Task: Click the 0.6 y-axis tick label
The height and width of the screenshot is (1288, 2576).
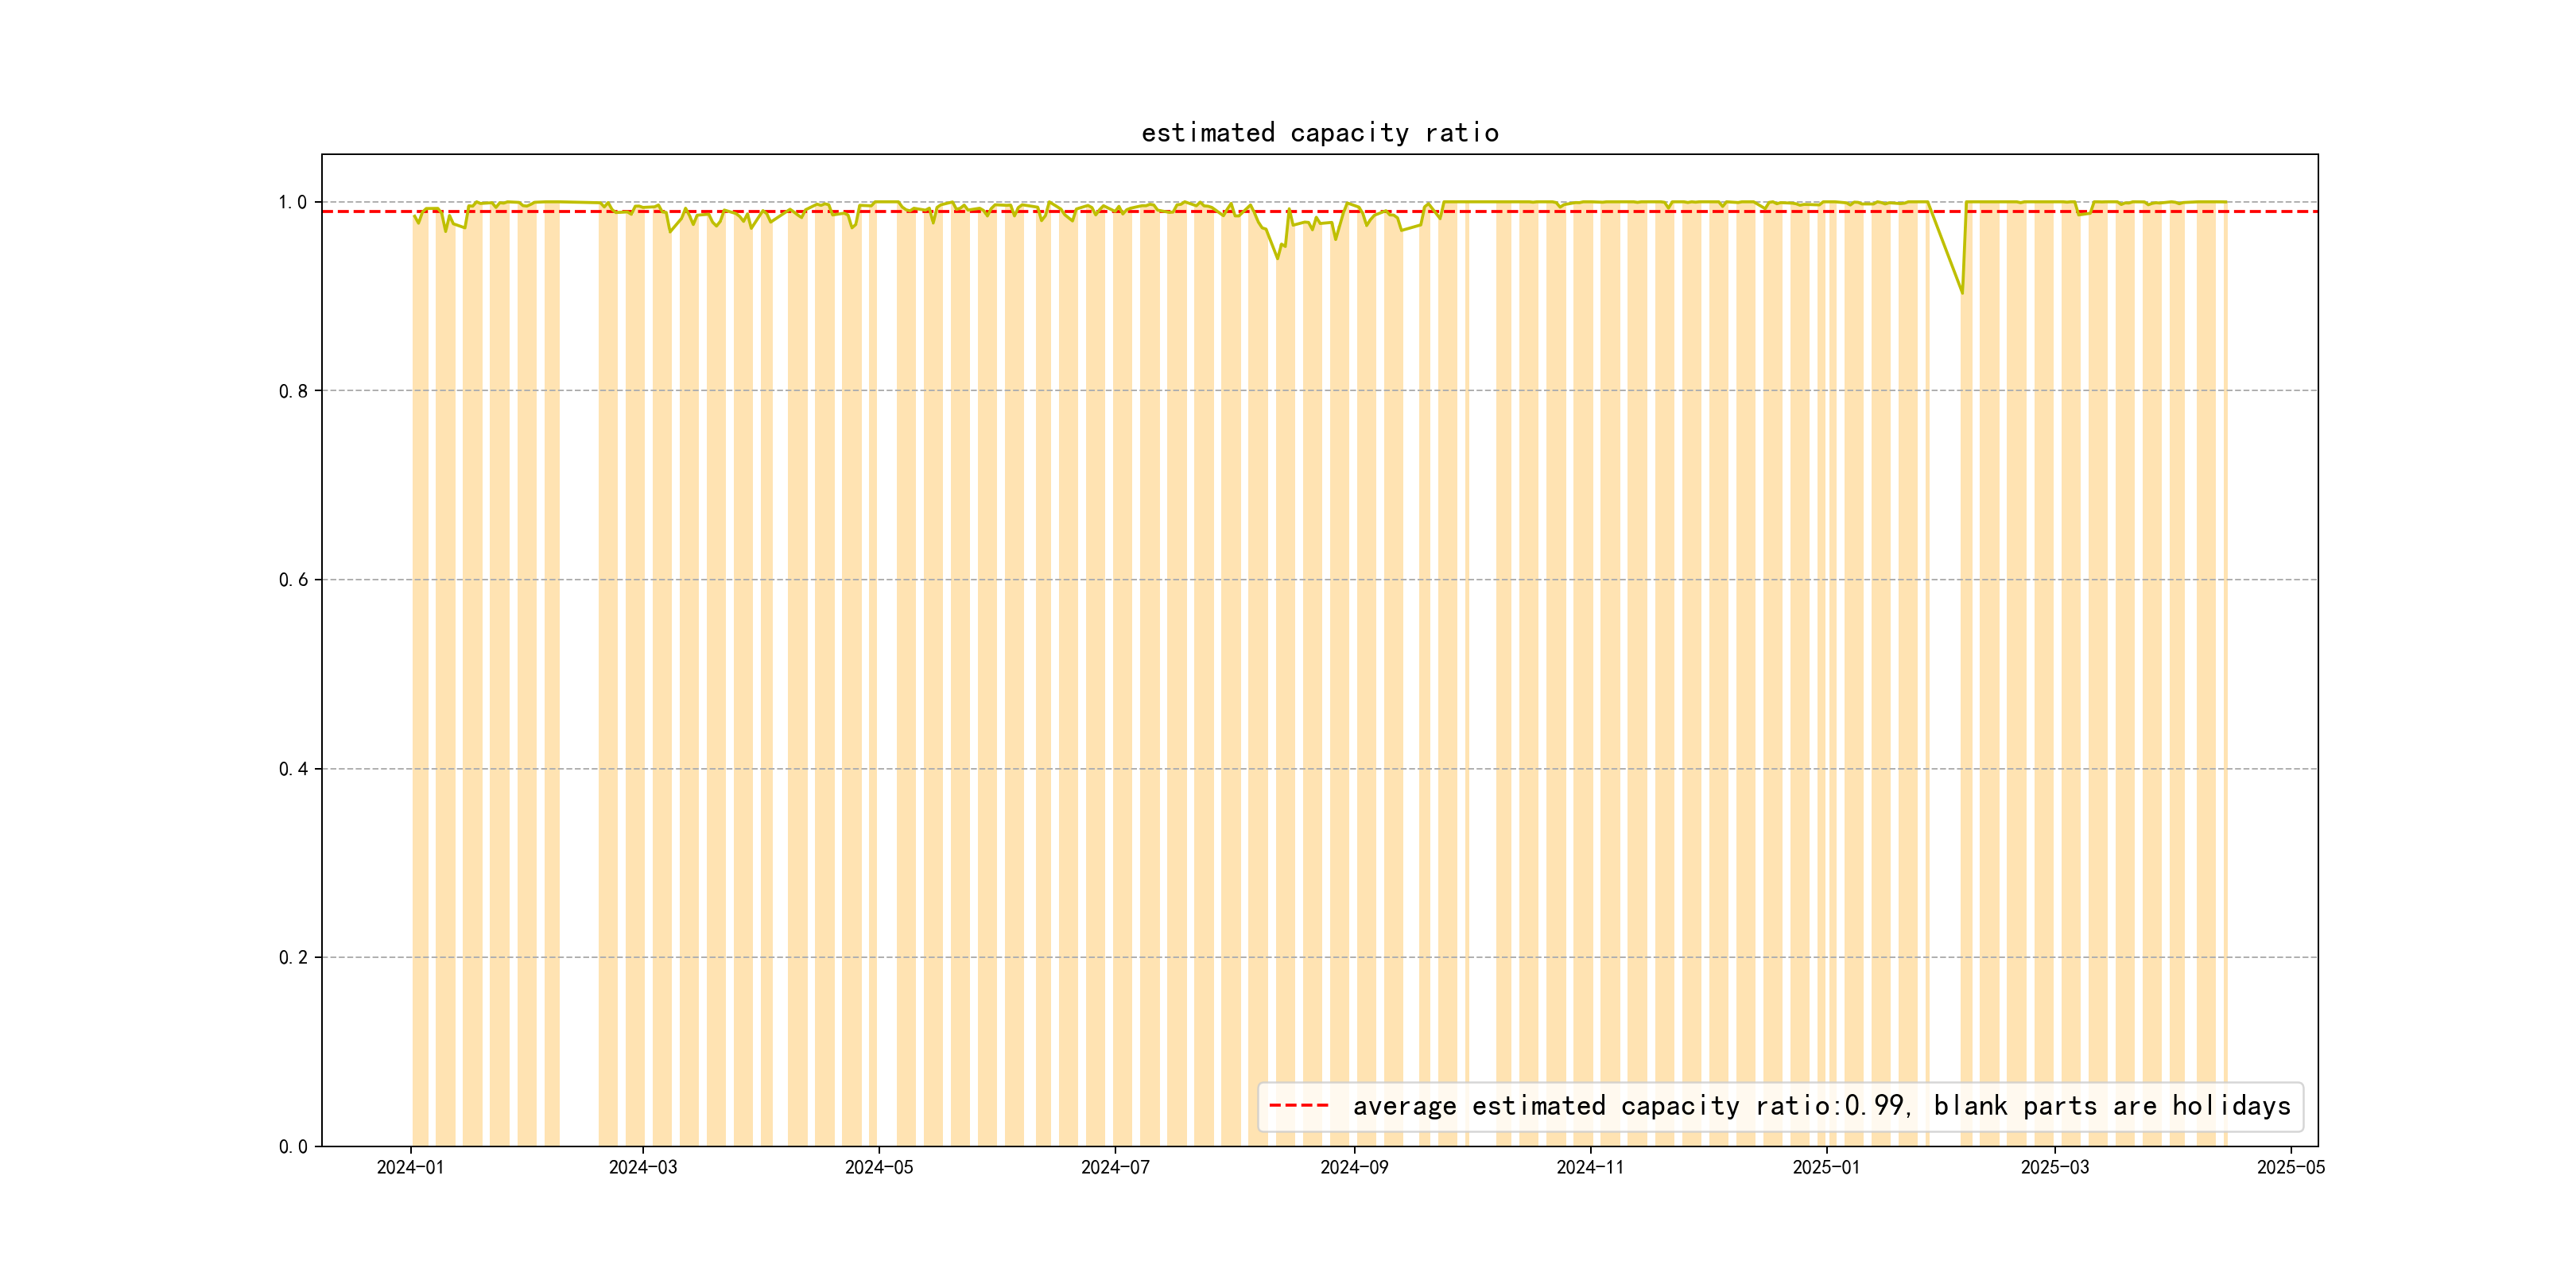Action: [x=293, y=580]
